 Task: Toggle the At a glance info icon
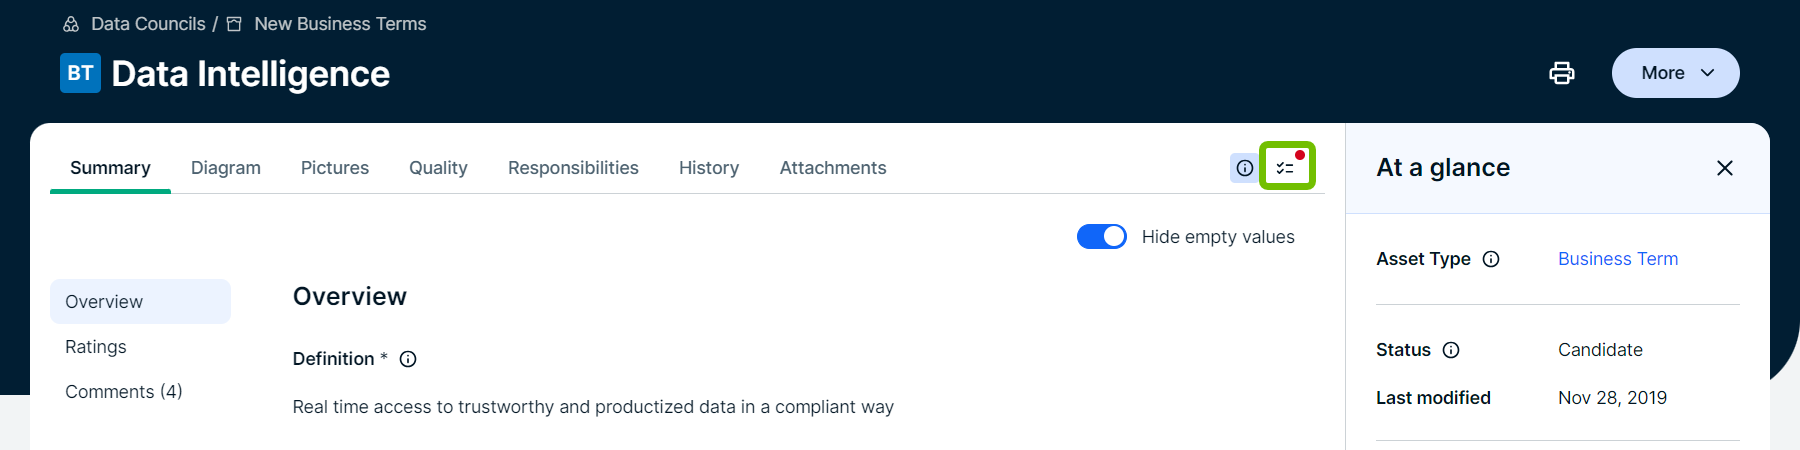pos(1244,168)
